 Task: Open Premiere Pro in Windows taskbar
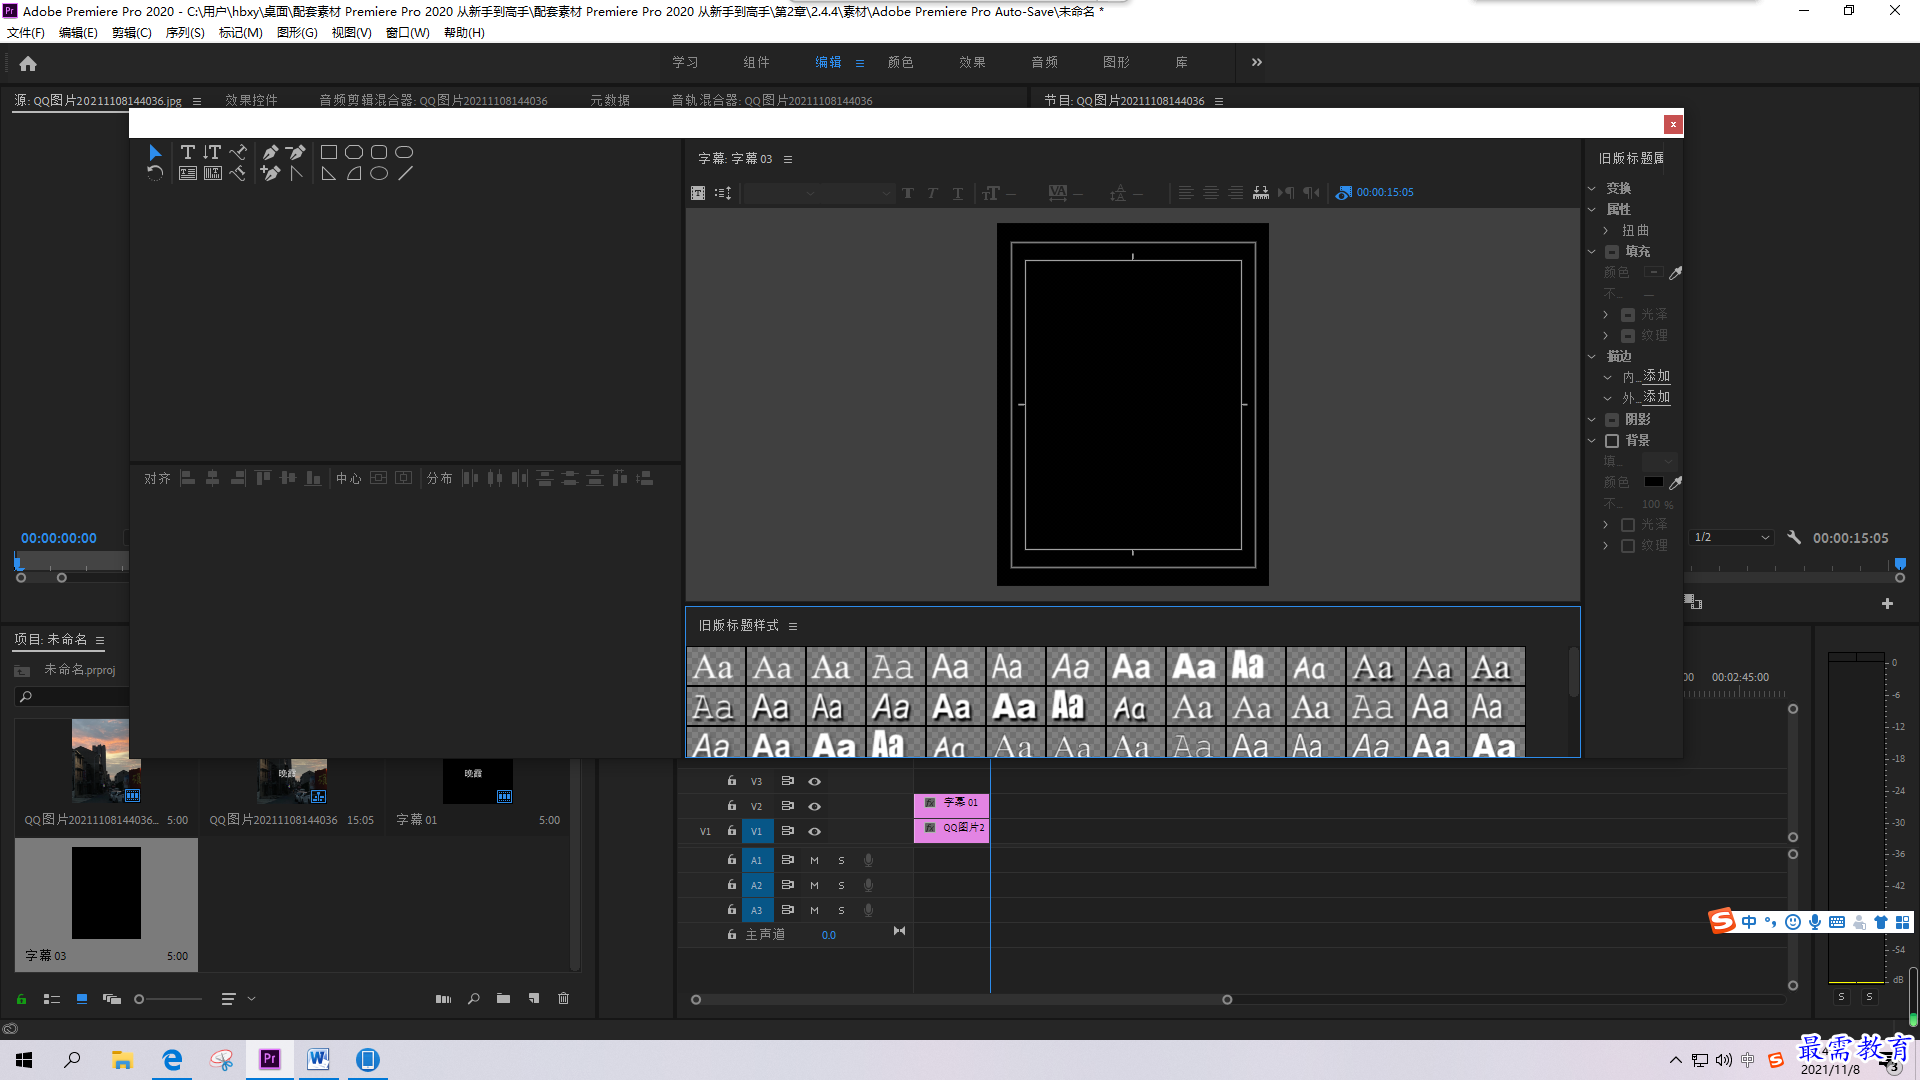pos(270,1059)
